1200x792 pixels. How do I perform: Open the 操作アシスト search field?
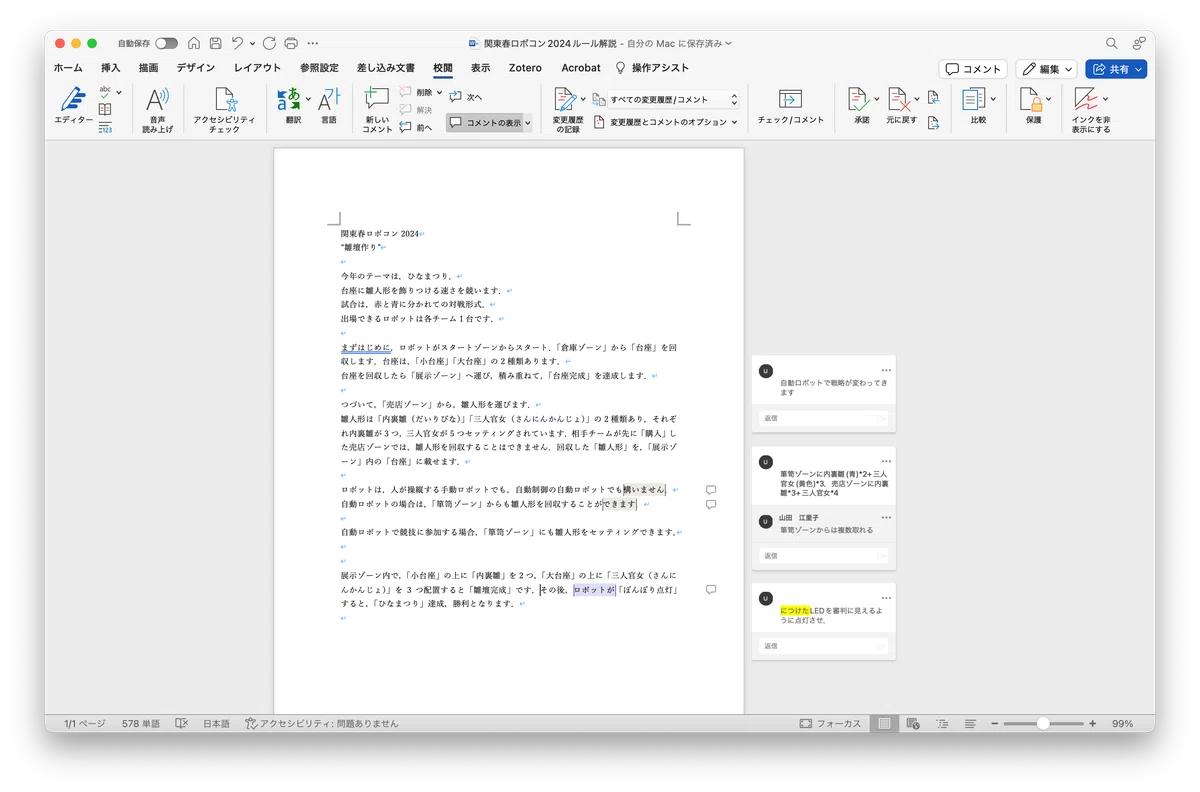(652, 68)
